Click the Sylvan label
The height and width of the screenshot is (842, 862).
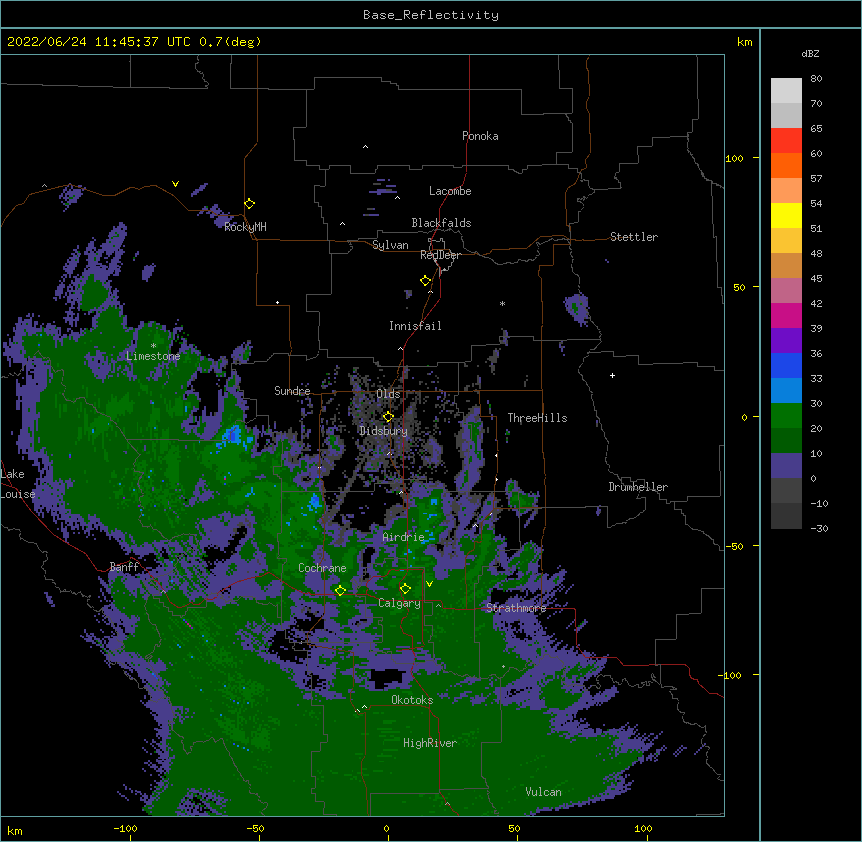click(390, 245)
